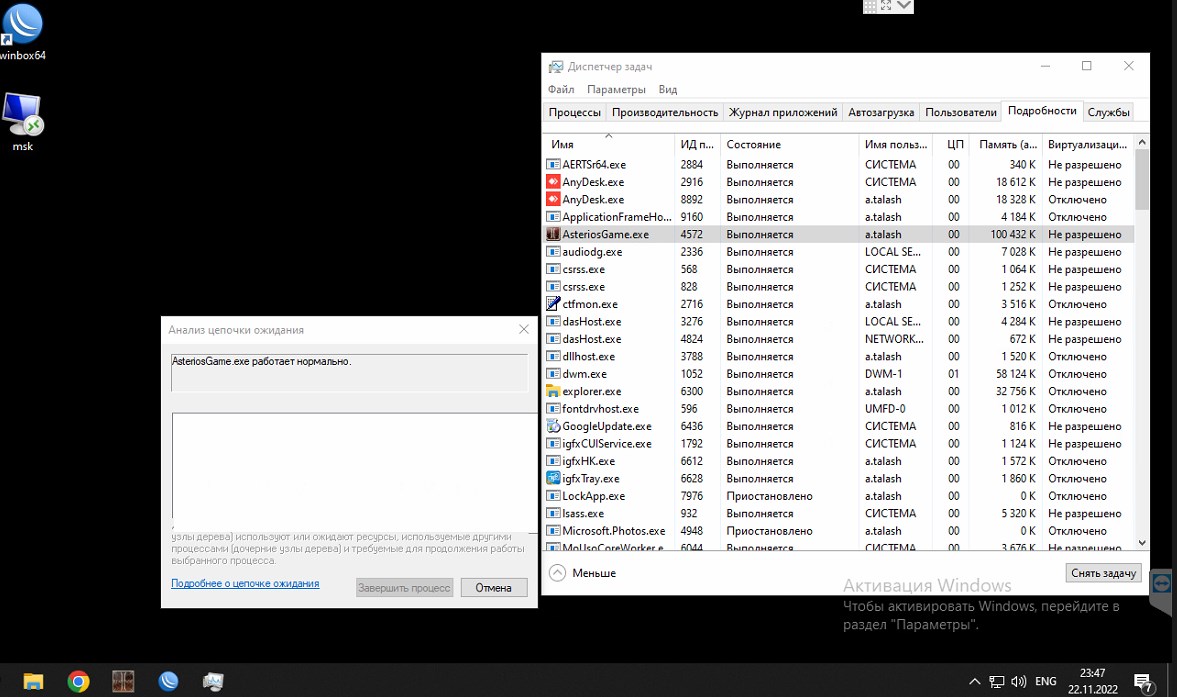Open the volume control tray icon
Viewport: 1177px width, 697px height.
coord(1018,681)
